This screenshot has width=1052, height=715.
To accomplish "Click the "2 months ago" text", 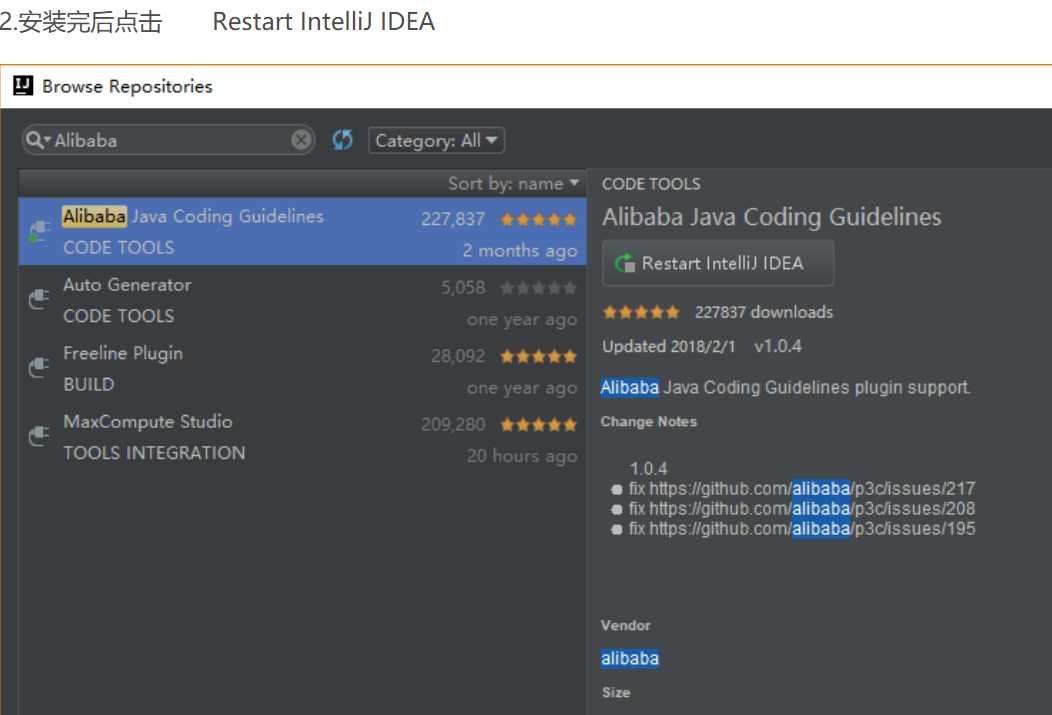I will click(520, 251).
